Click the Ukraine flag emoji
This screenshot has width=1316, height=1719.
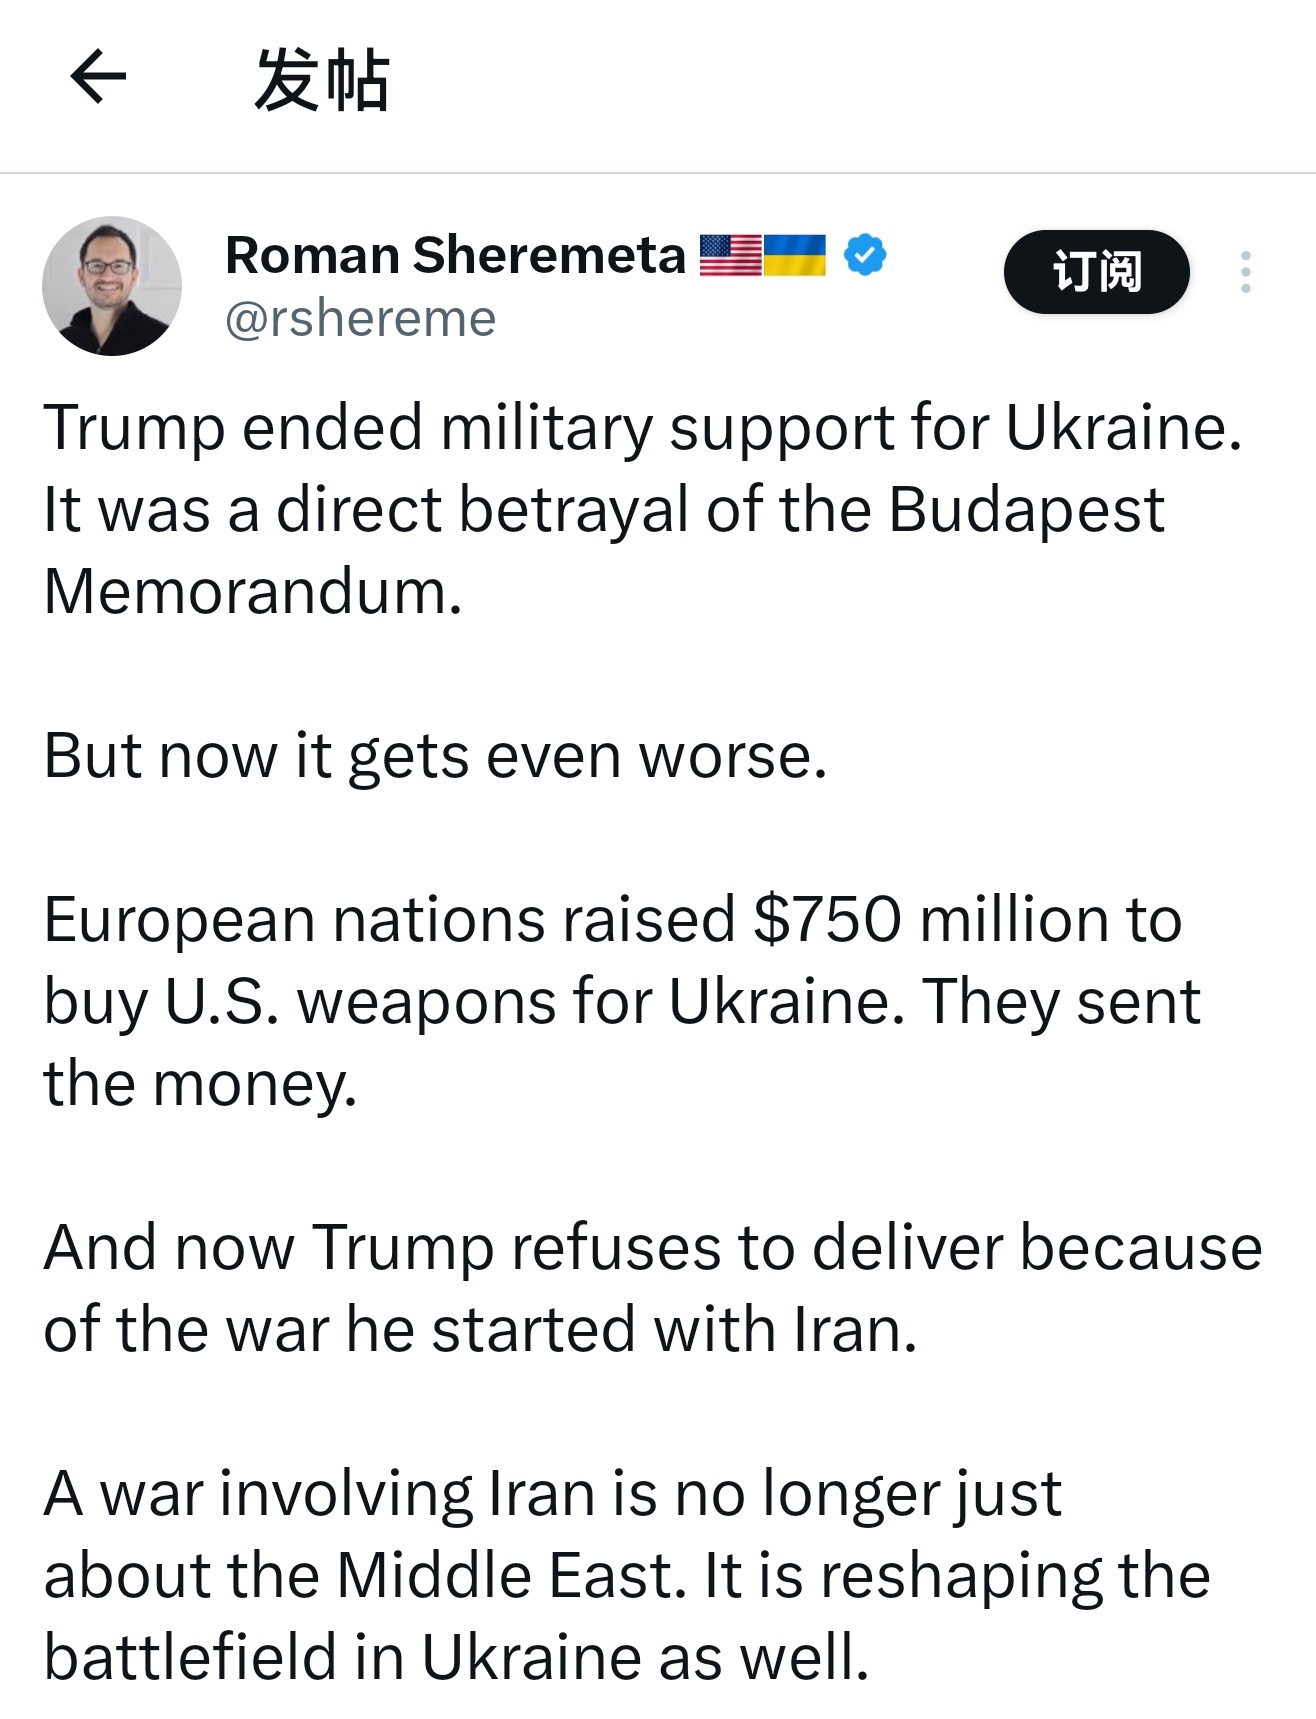tap(795, 255)
